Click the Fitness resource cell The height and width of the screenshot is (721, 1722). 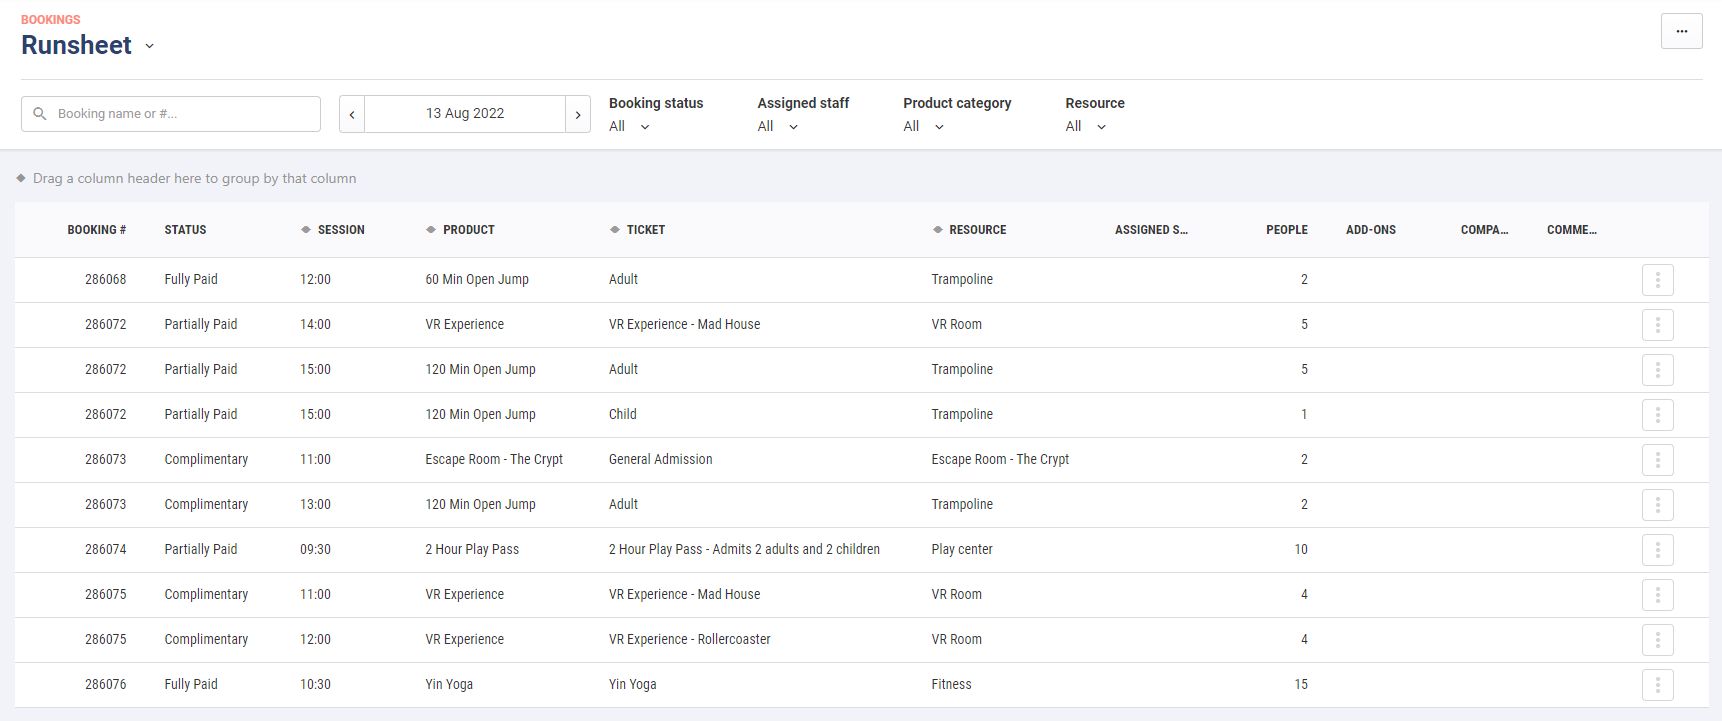[x=951, y=685]
